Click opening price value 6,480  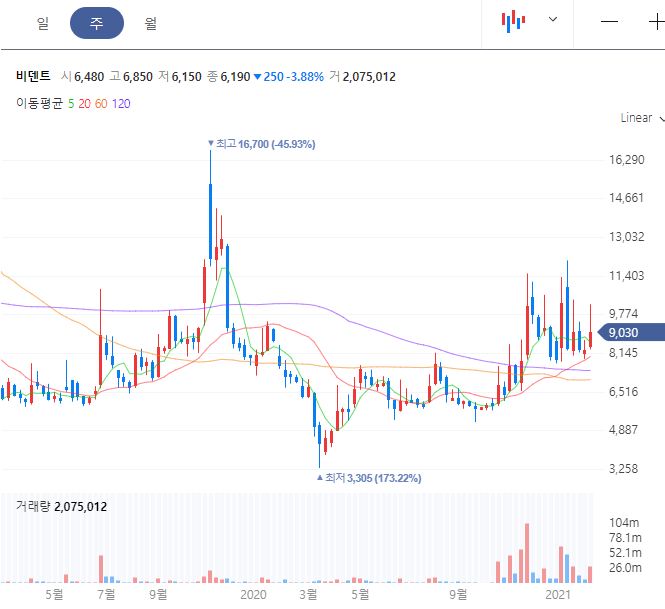point(89,77)
